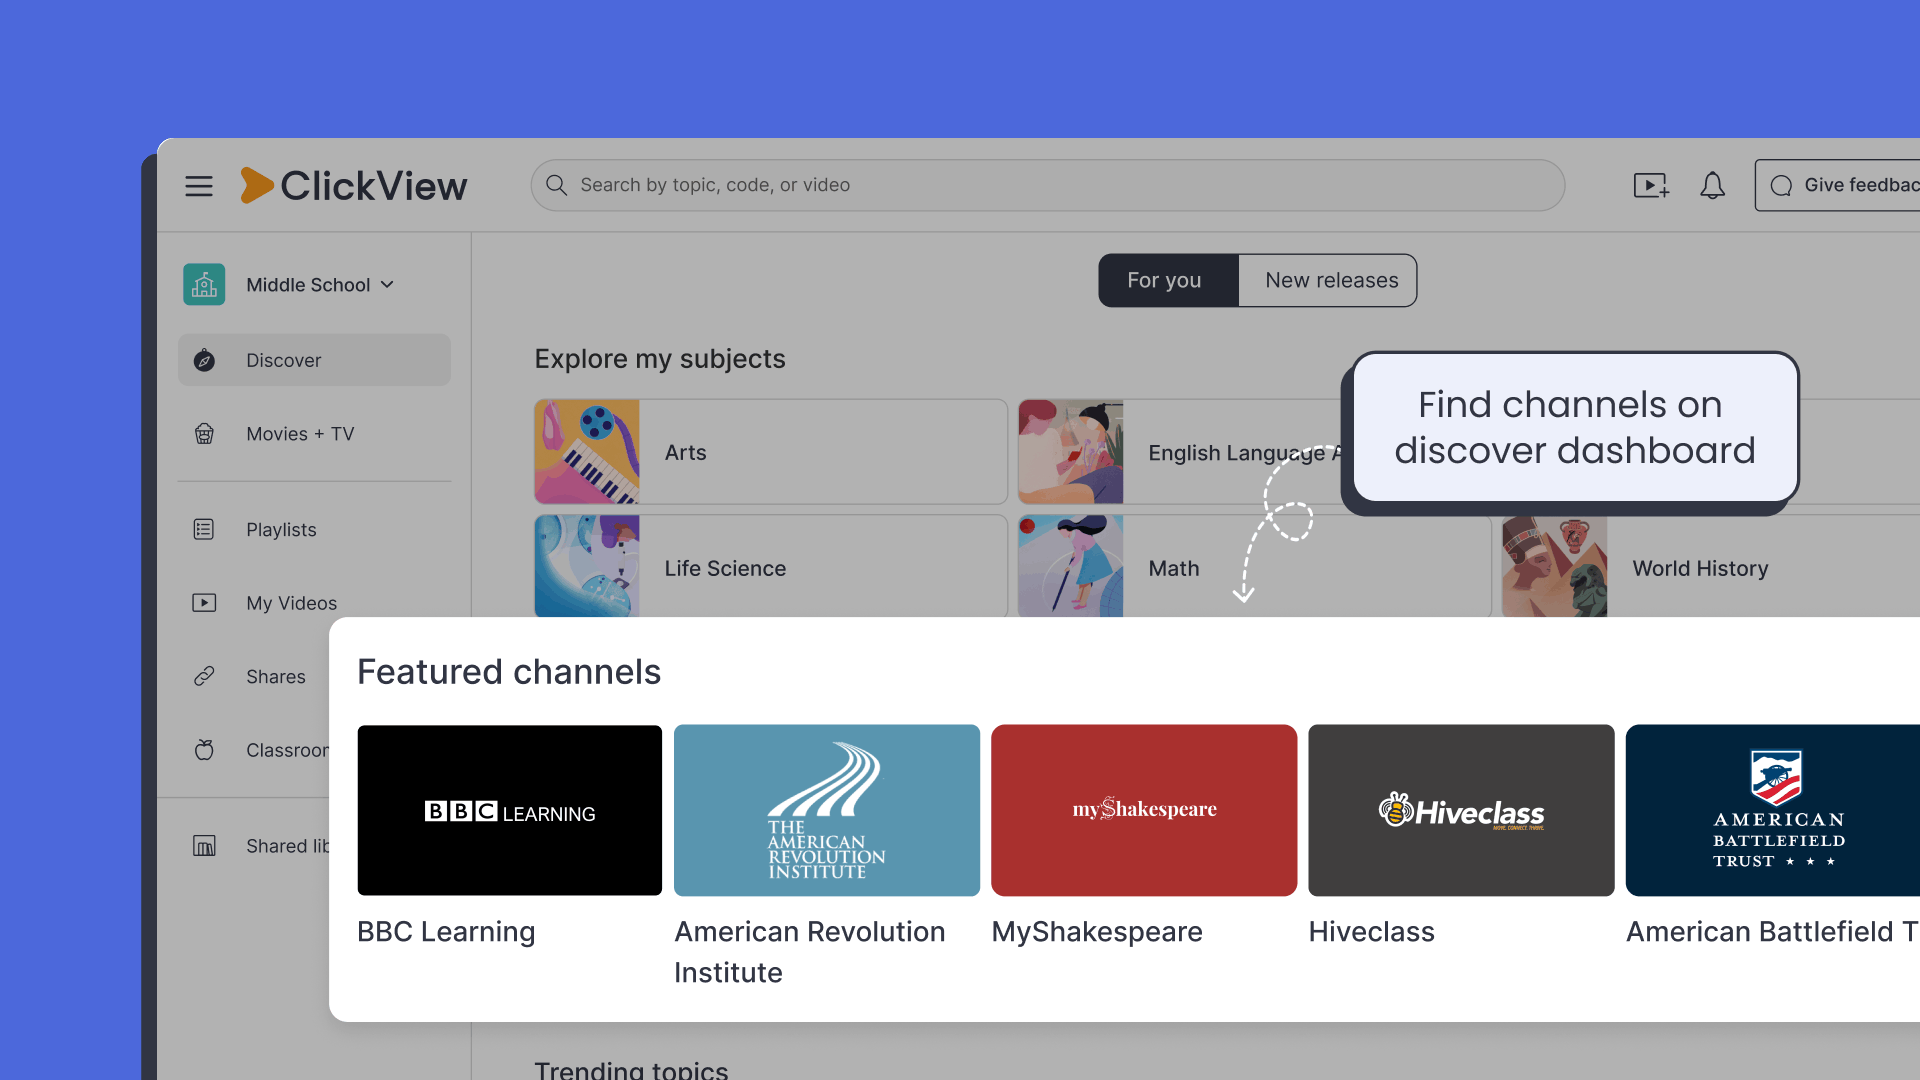Open Playlists in the sidebar
The image size is (1920, 1080).
pos(314,530)
